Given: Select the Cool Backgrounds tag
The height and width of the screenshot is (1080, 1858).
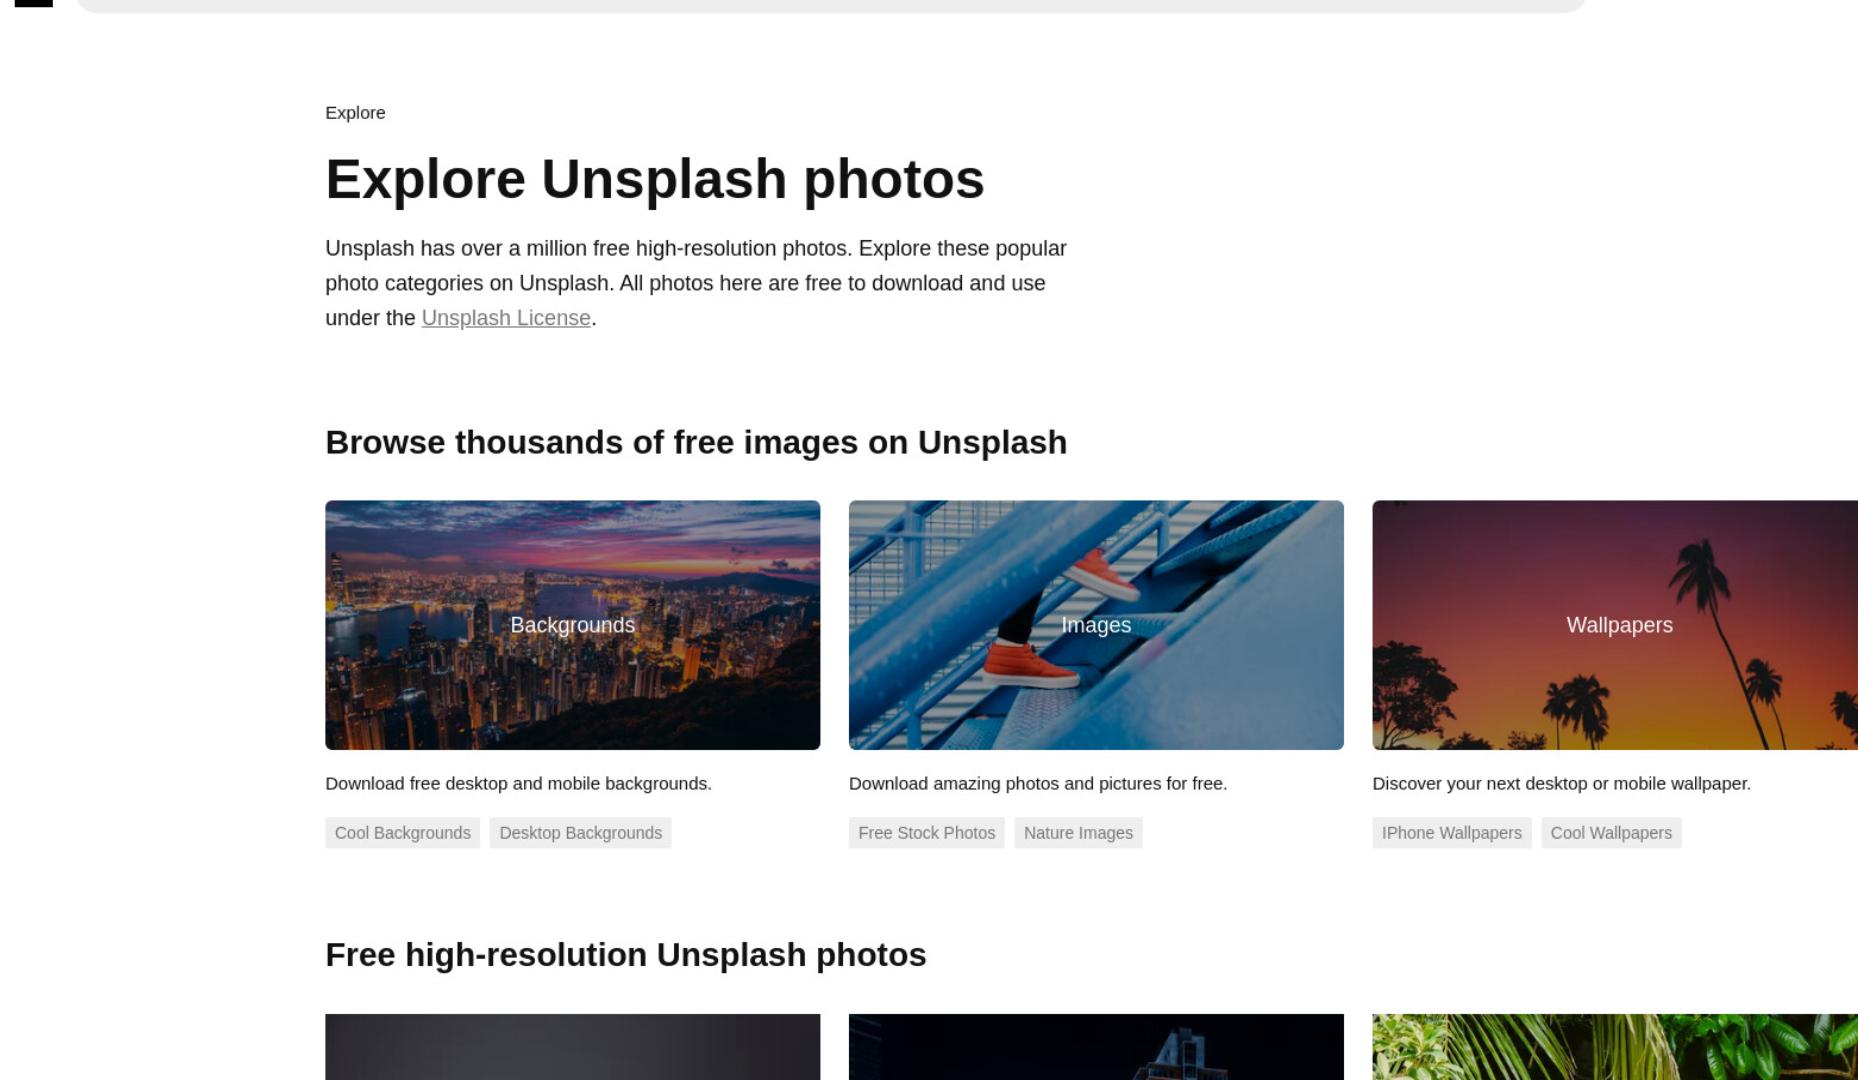Looking at the screenshot, I should pos(402,833).
